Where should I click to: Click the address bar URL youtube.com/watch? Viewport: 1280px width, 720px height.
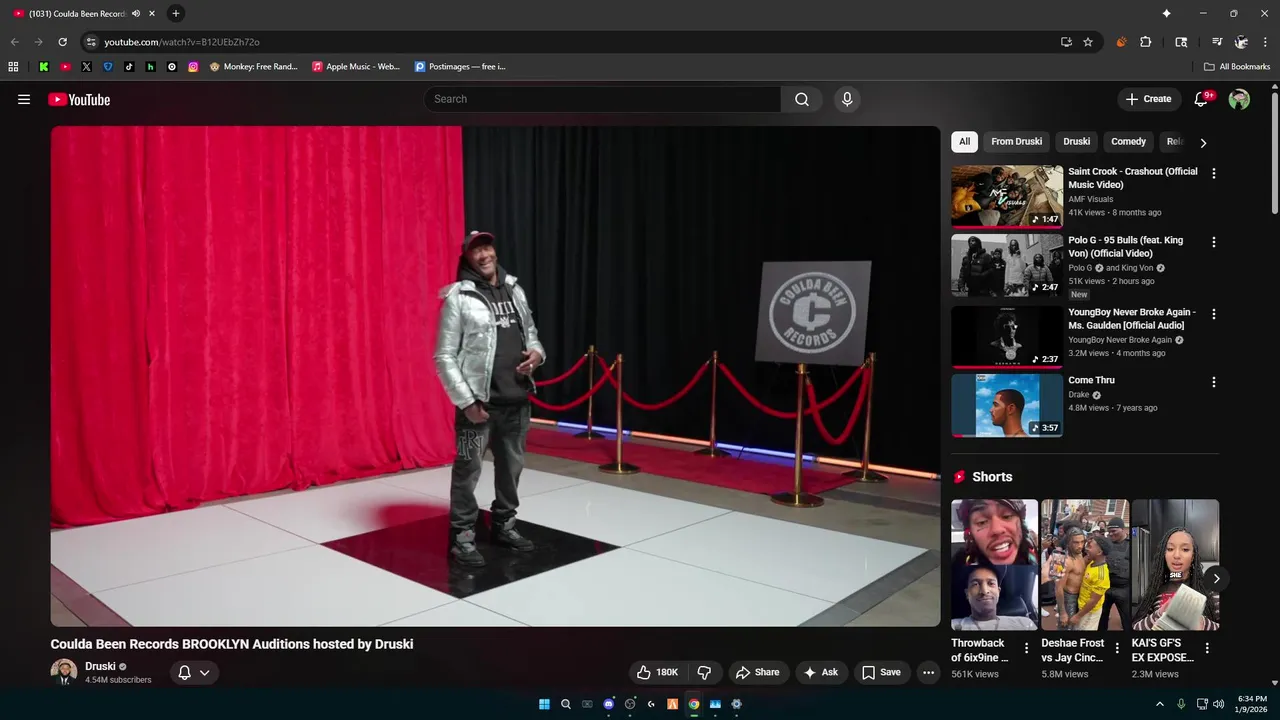coord(182,42)
